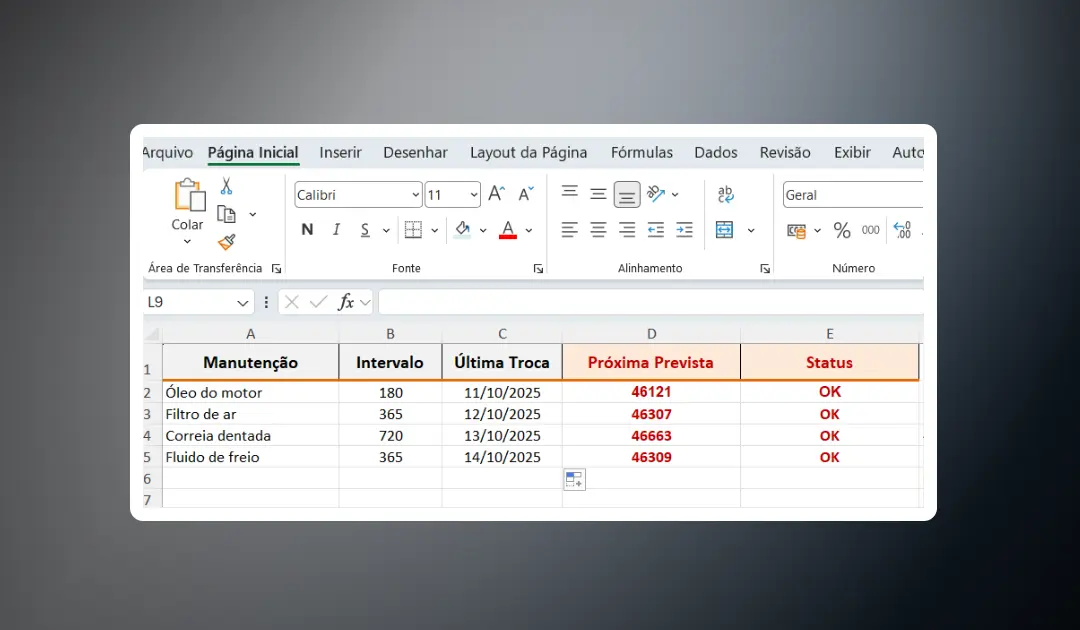The width and height of the screenshot is (1080, 630).
Task: Click the Colar paste button
Action: (187, 205)
